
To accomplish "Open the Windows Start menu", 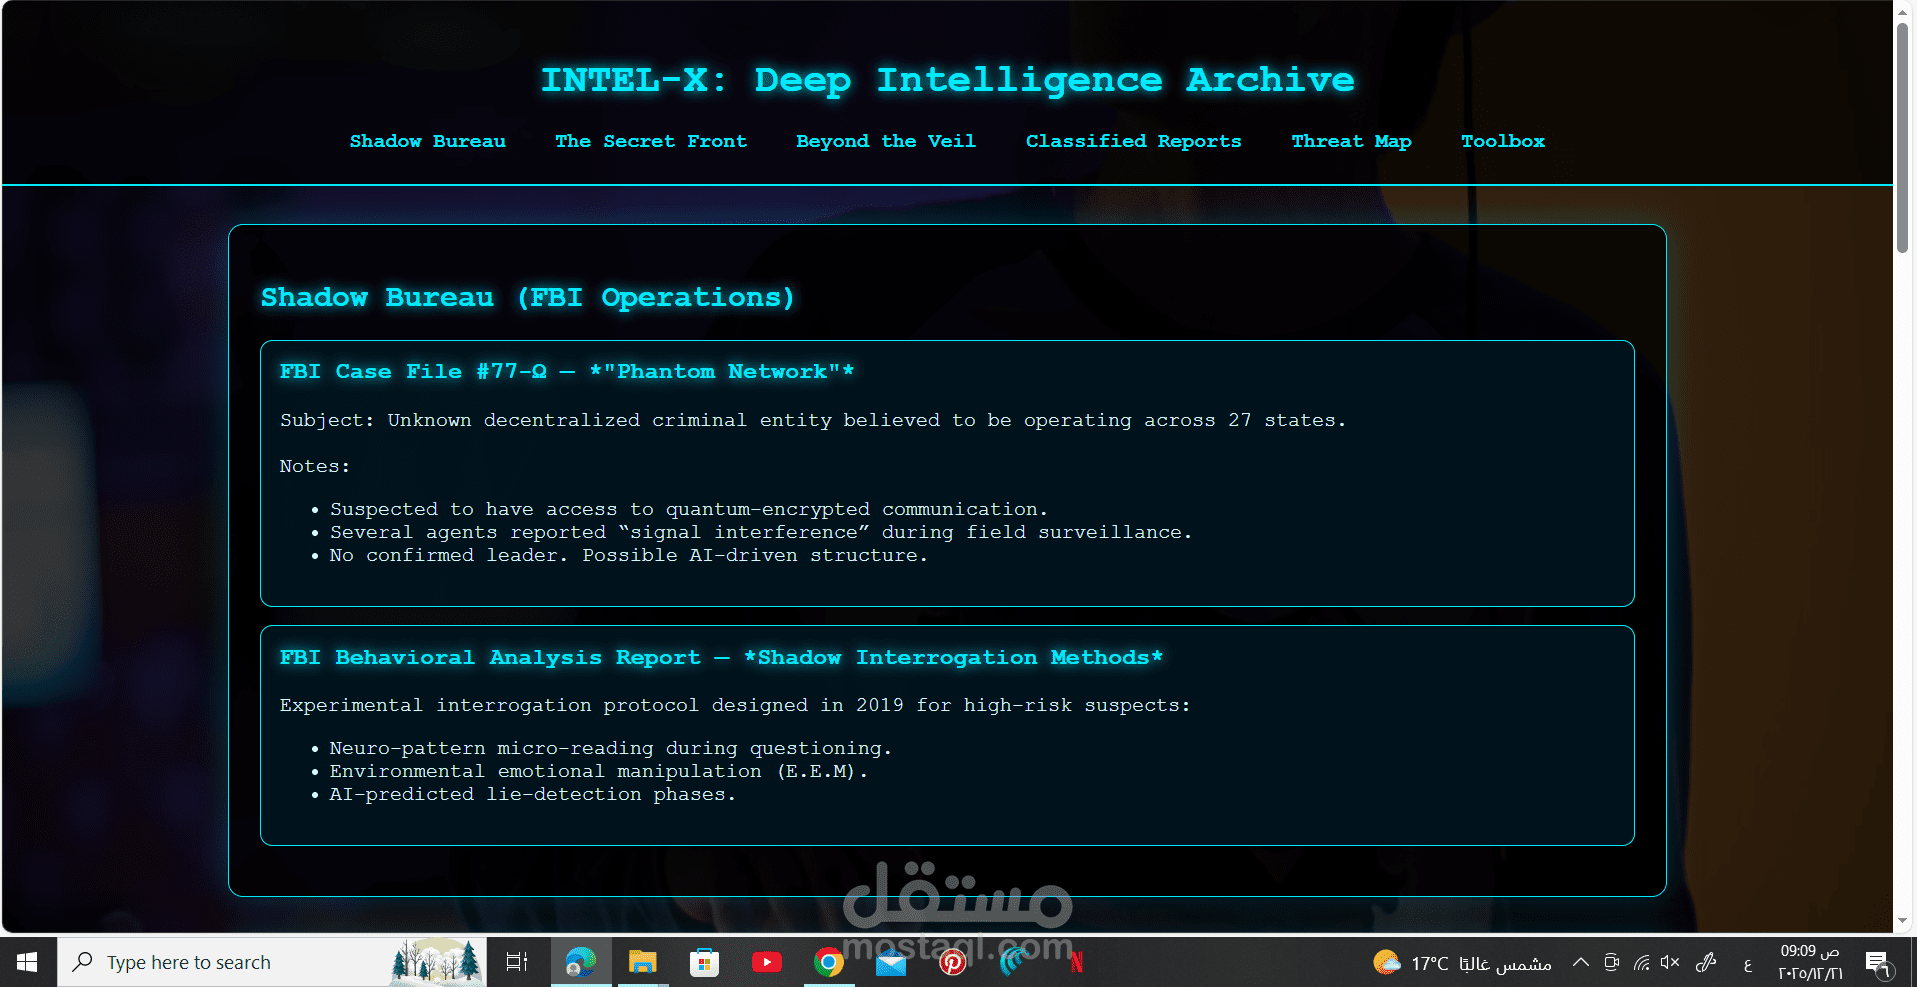I will tap(28, 962).
